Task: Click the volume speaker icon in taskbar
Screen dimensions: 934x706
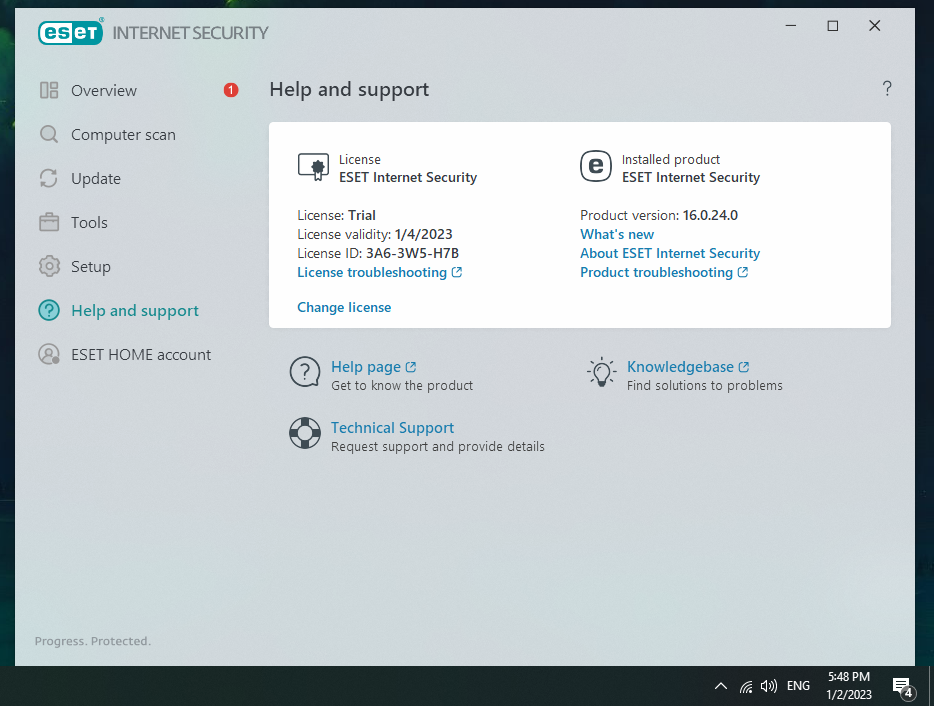Action: click(x=769, y=686)
